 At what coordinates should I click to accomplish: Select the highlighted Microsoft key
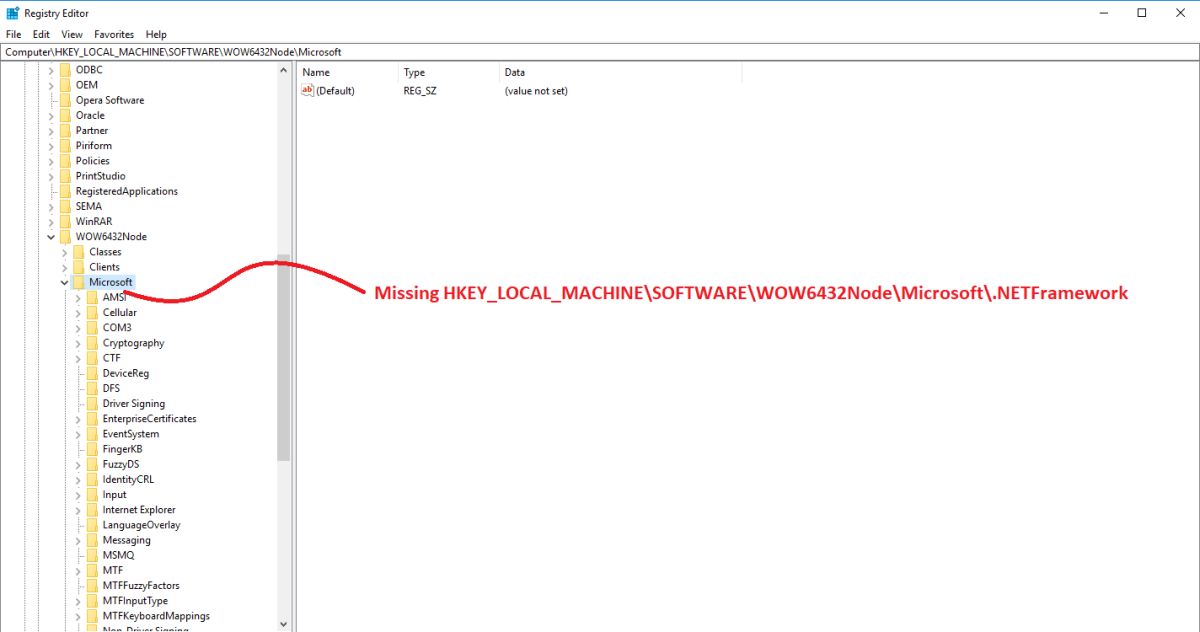(110, 282)
